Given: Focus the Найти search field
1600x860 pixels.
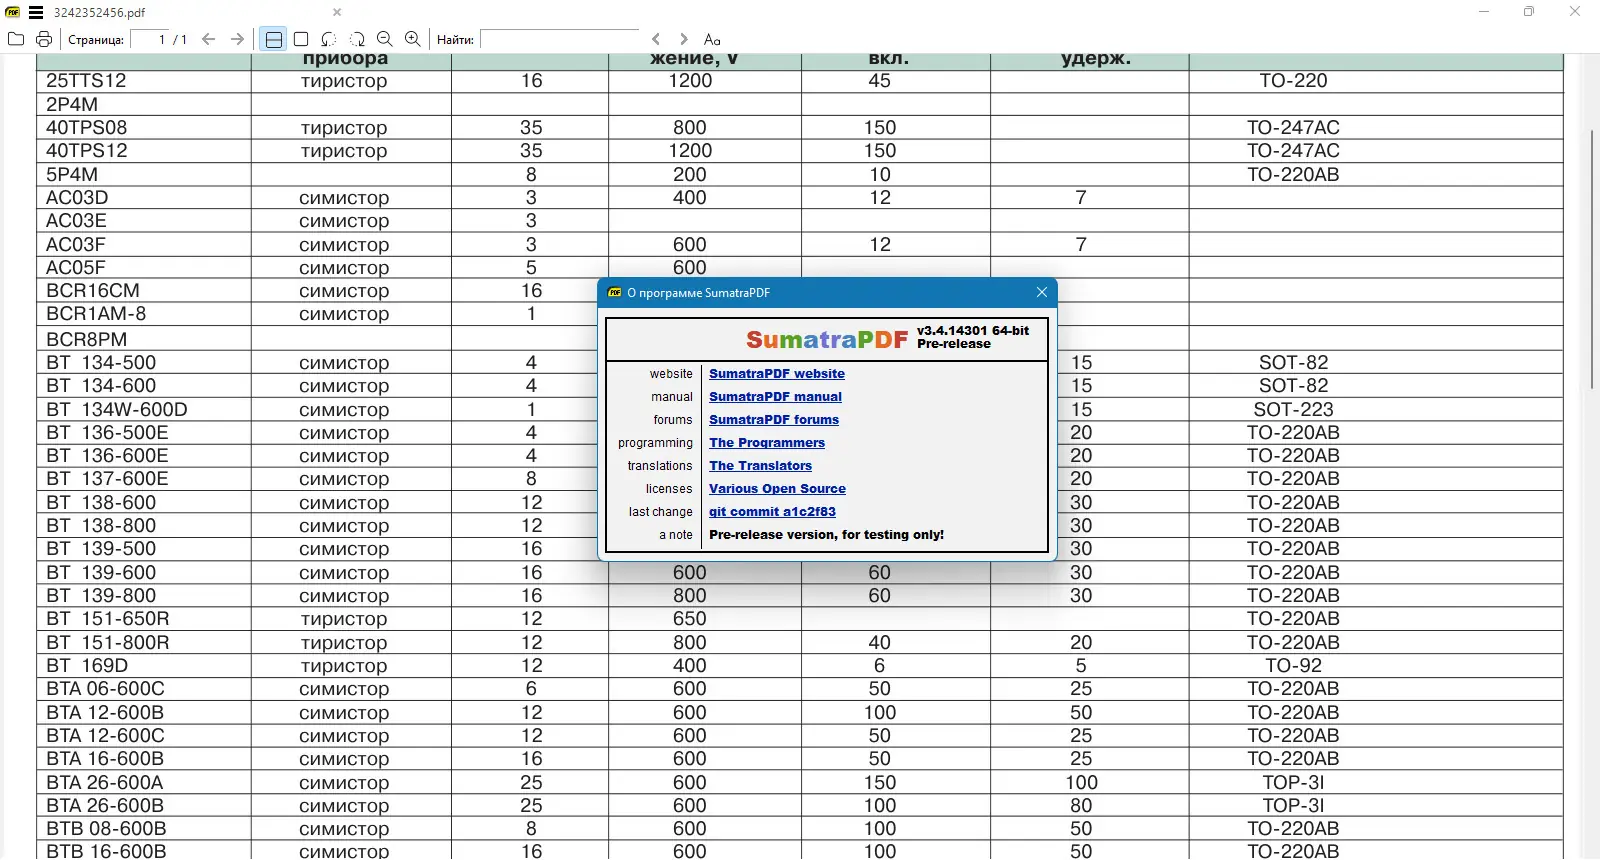Looking at the screenshot, I should pyautogui.click(x=560, y=39).
